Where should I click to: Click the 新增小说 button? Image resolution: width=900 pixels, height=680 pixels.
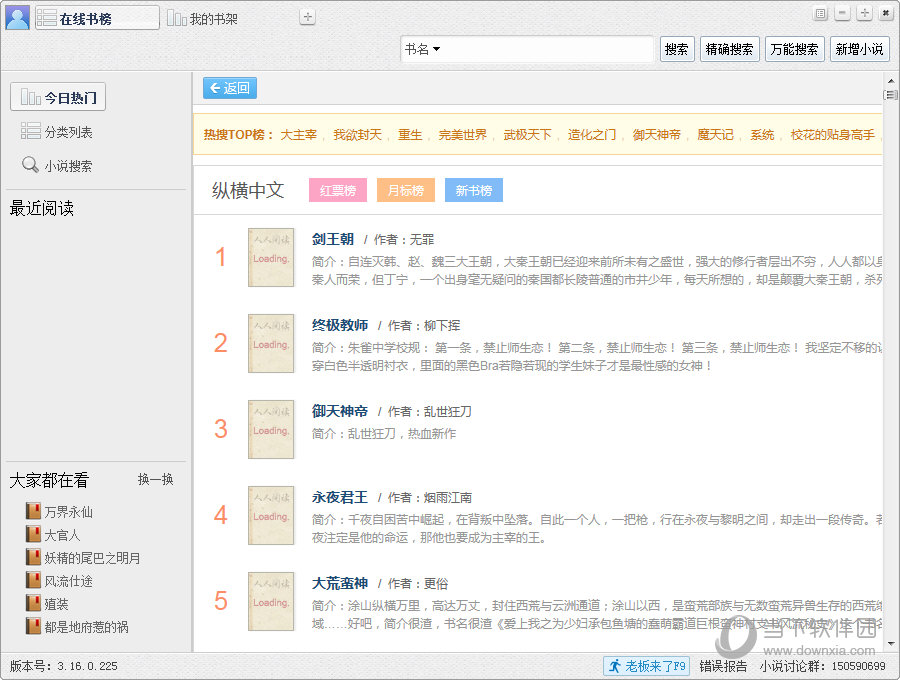click(859, 49)
